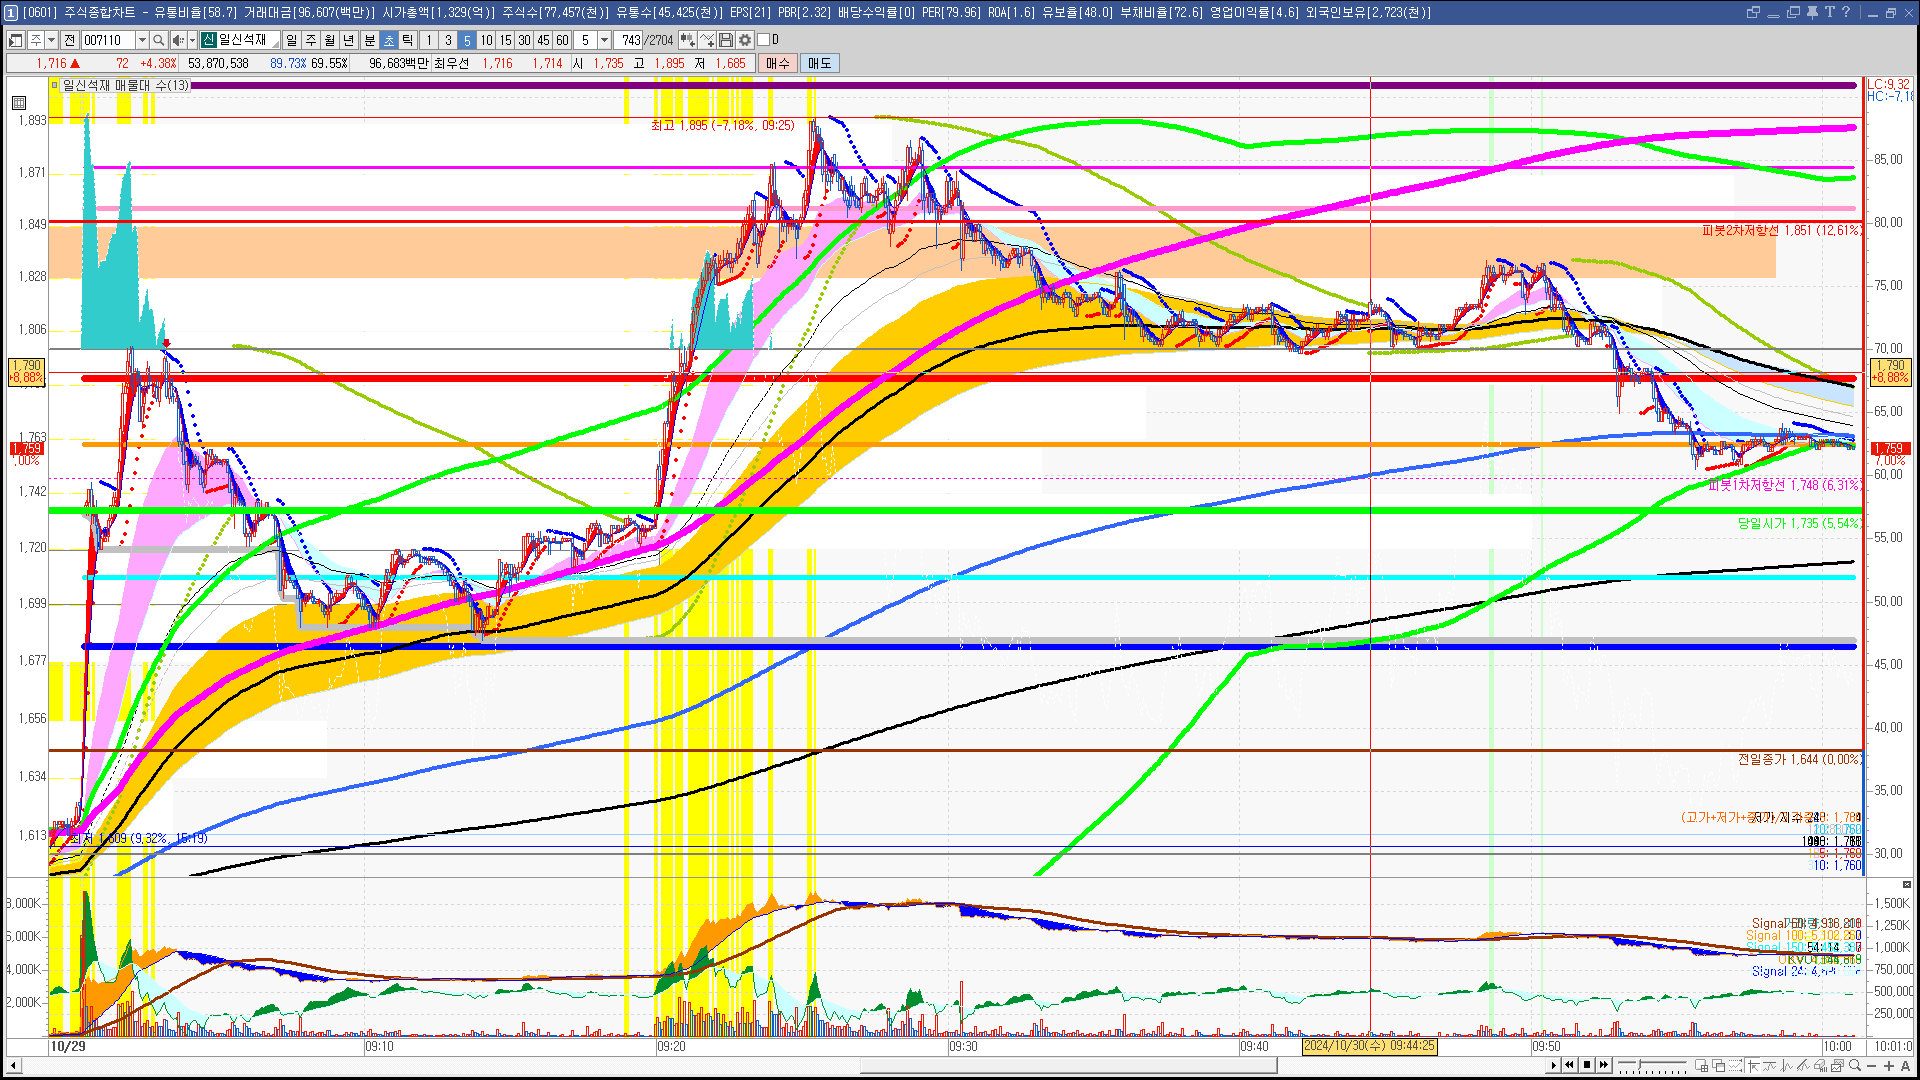Open the 주 type dropdown arrow

(x=51, y=40)
